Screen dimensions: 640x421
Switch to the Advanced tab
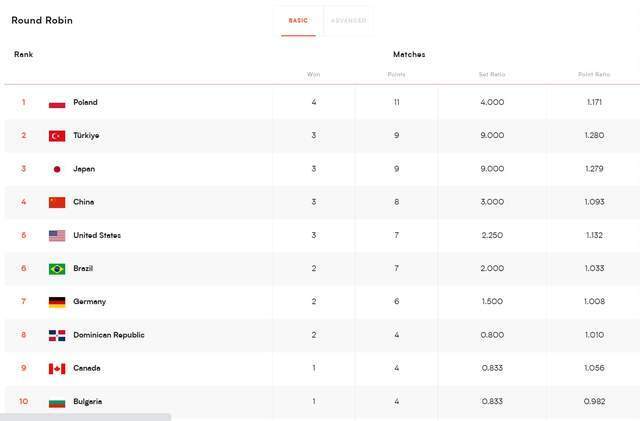click(348, 20)
